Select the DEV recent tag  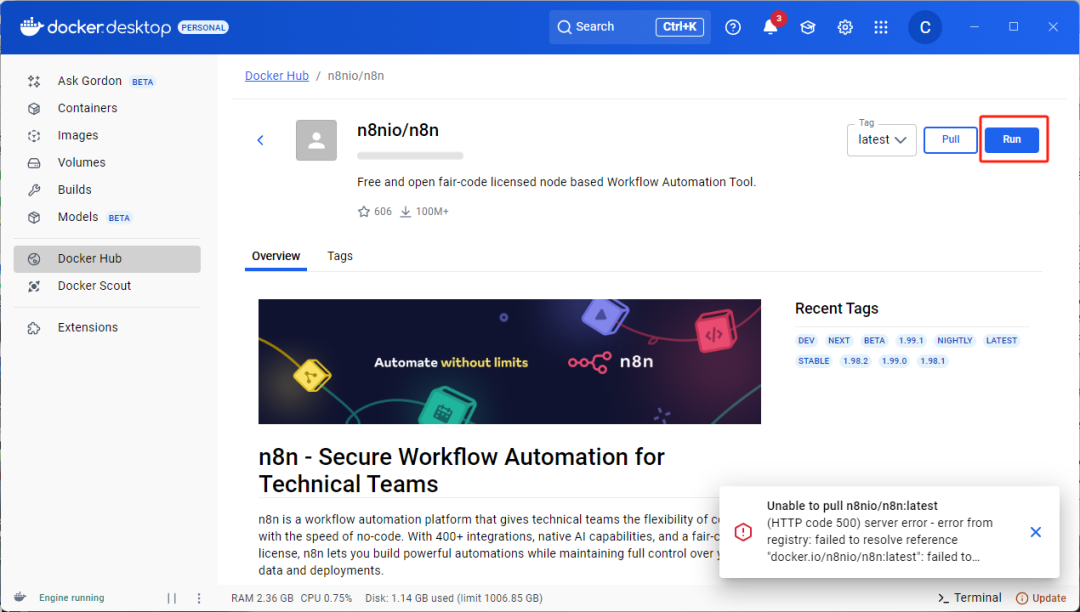(807, 341)
